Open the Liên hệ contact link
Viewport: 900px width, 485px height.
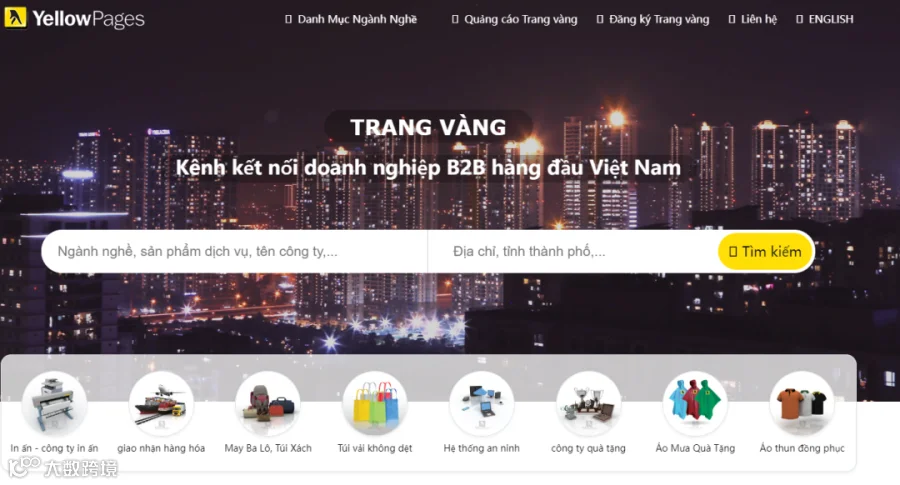point(752,20)
